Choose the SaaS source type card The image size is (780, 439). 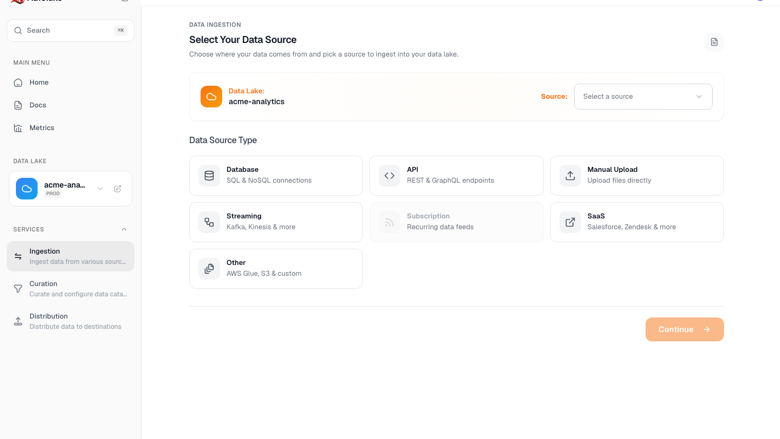637,222
